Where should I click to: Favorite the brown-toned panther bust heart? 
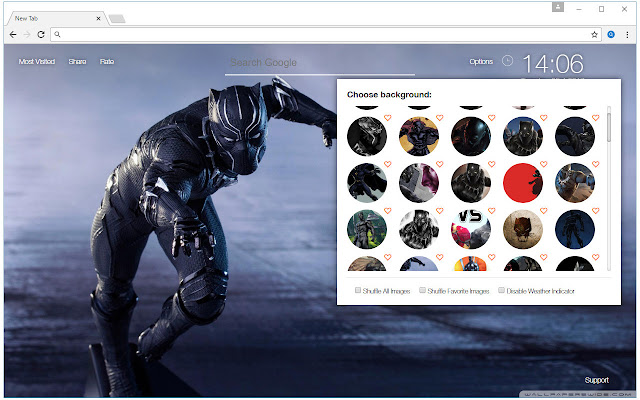point(492,164)
